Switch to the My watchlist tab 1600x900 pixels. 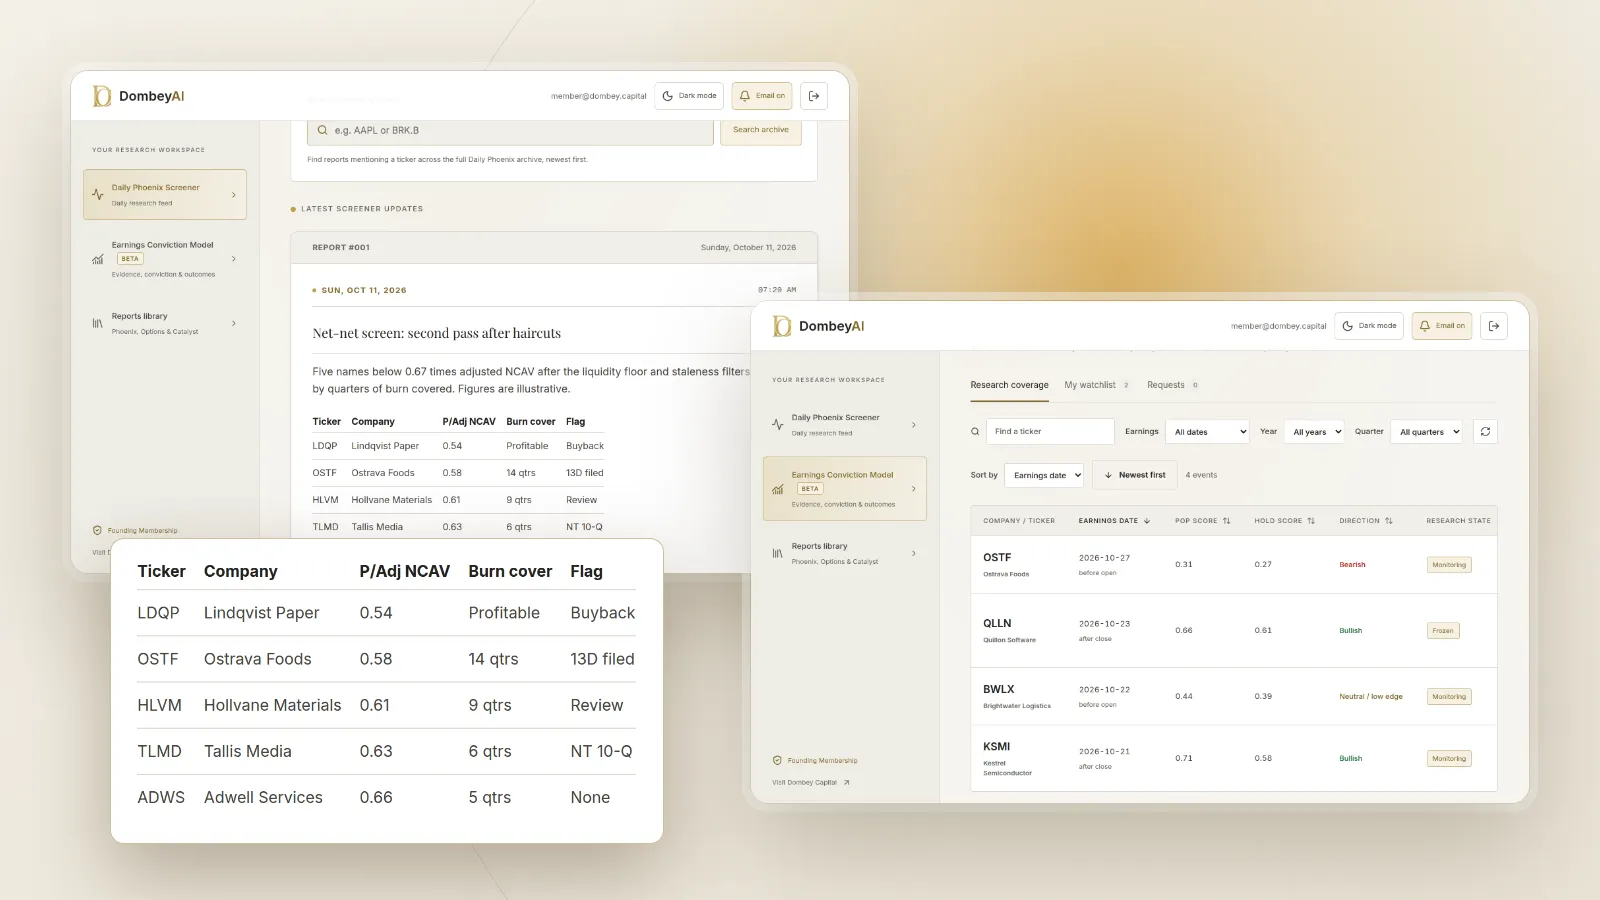[x=1096, y=385]
